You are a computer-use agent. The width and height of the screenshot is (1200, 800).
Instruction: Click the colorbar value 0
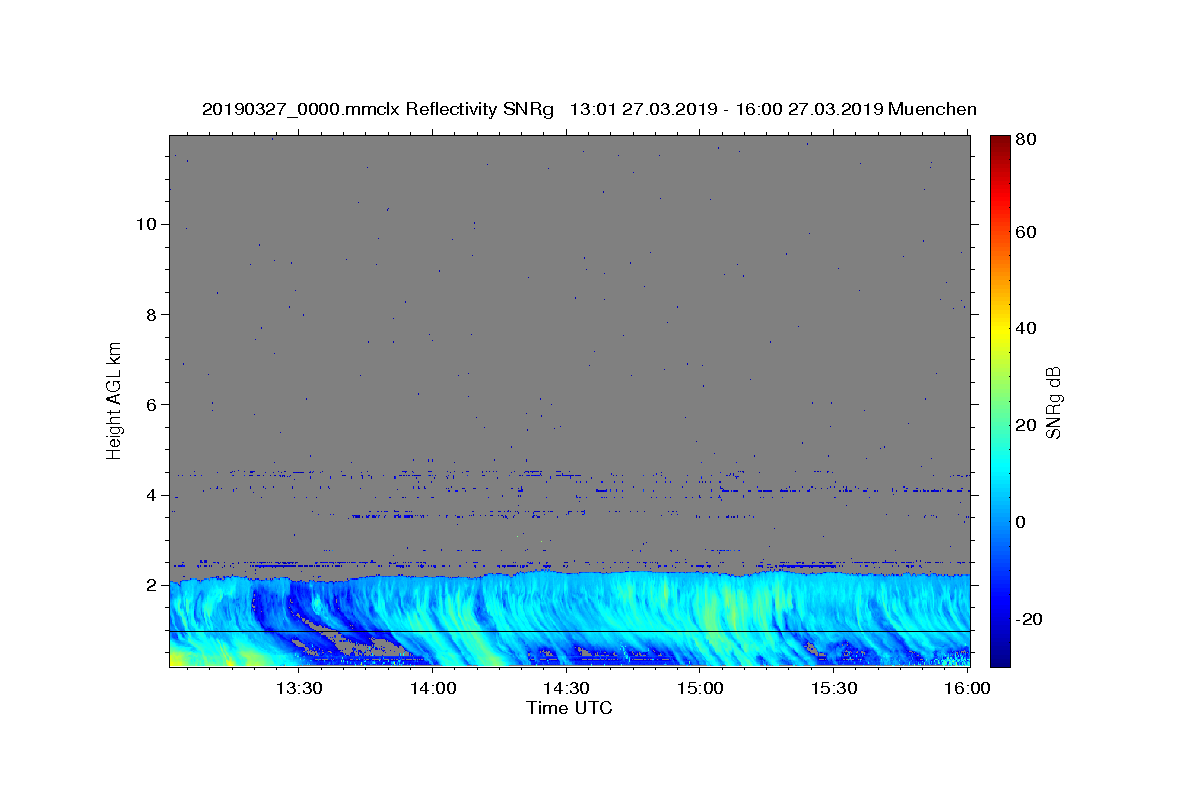pyautogui.click(x=1020, y=522)
